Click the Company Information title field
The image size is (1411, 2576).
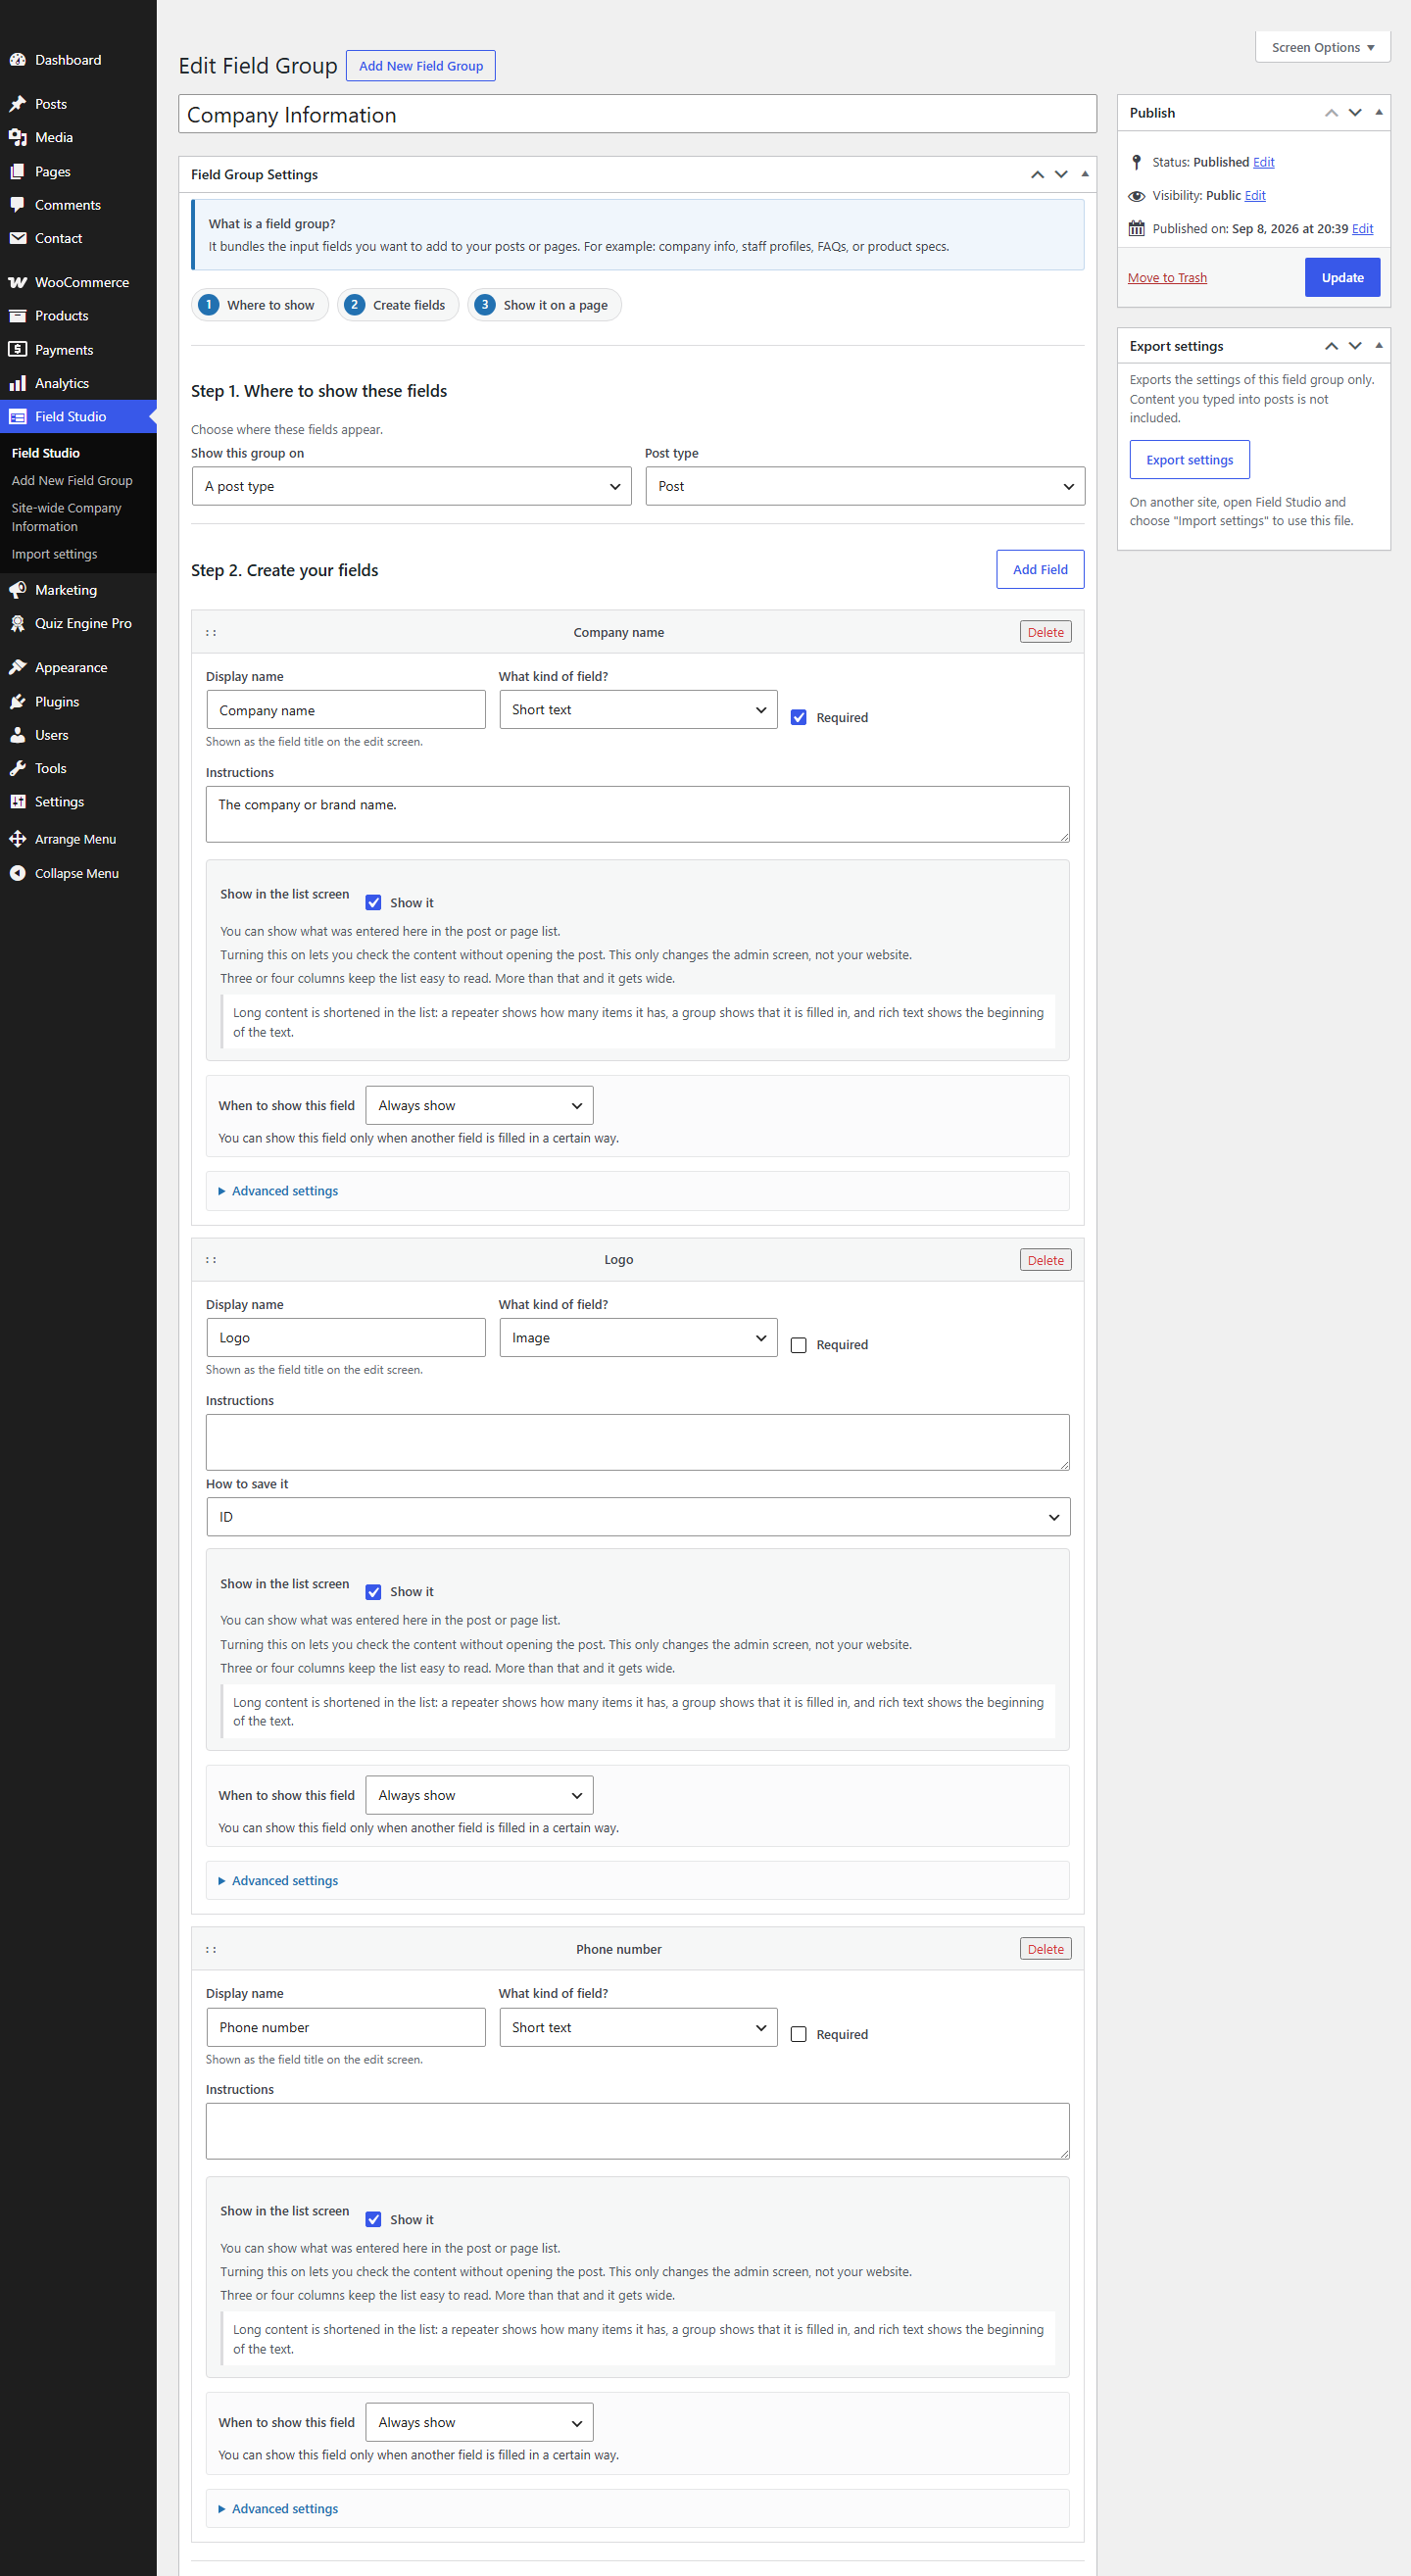(x=637, y=114)
